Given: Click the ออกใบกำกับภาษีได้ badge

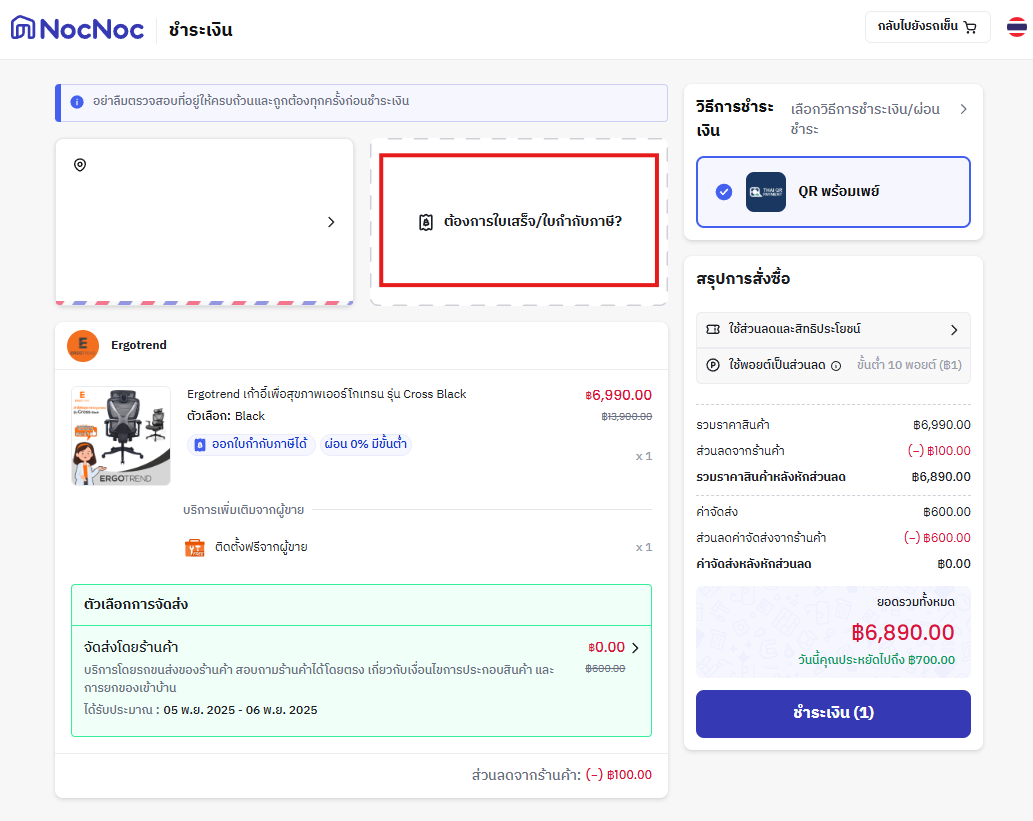Looking at the screenshot, I should (251, 444).
